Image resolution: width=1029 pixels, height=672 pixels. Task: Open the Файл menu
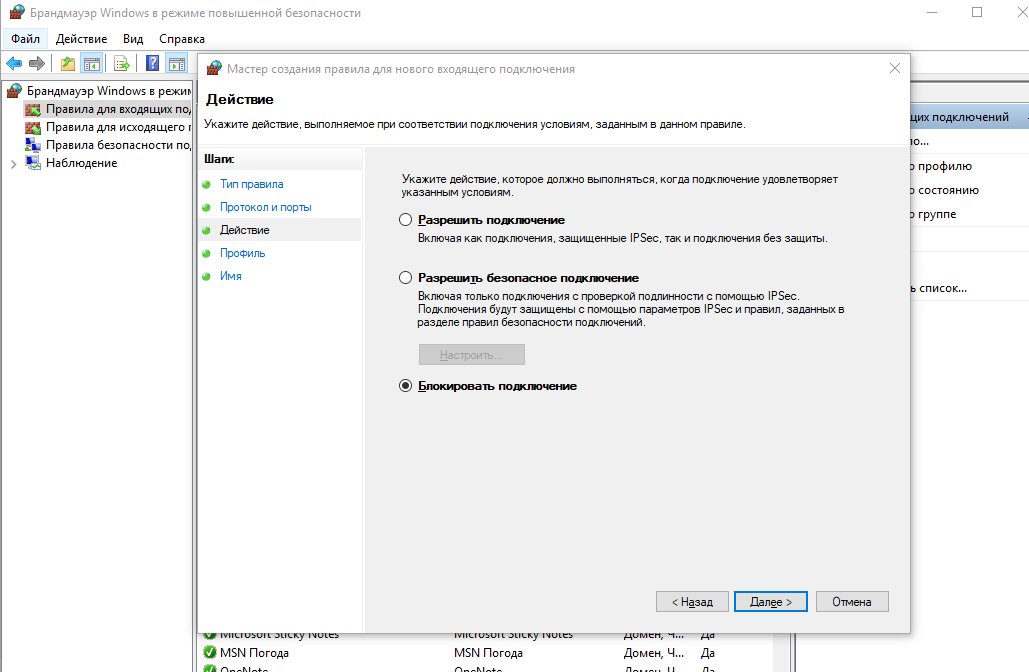[x=26, y=39]
